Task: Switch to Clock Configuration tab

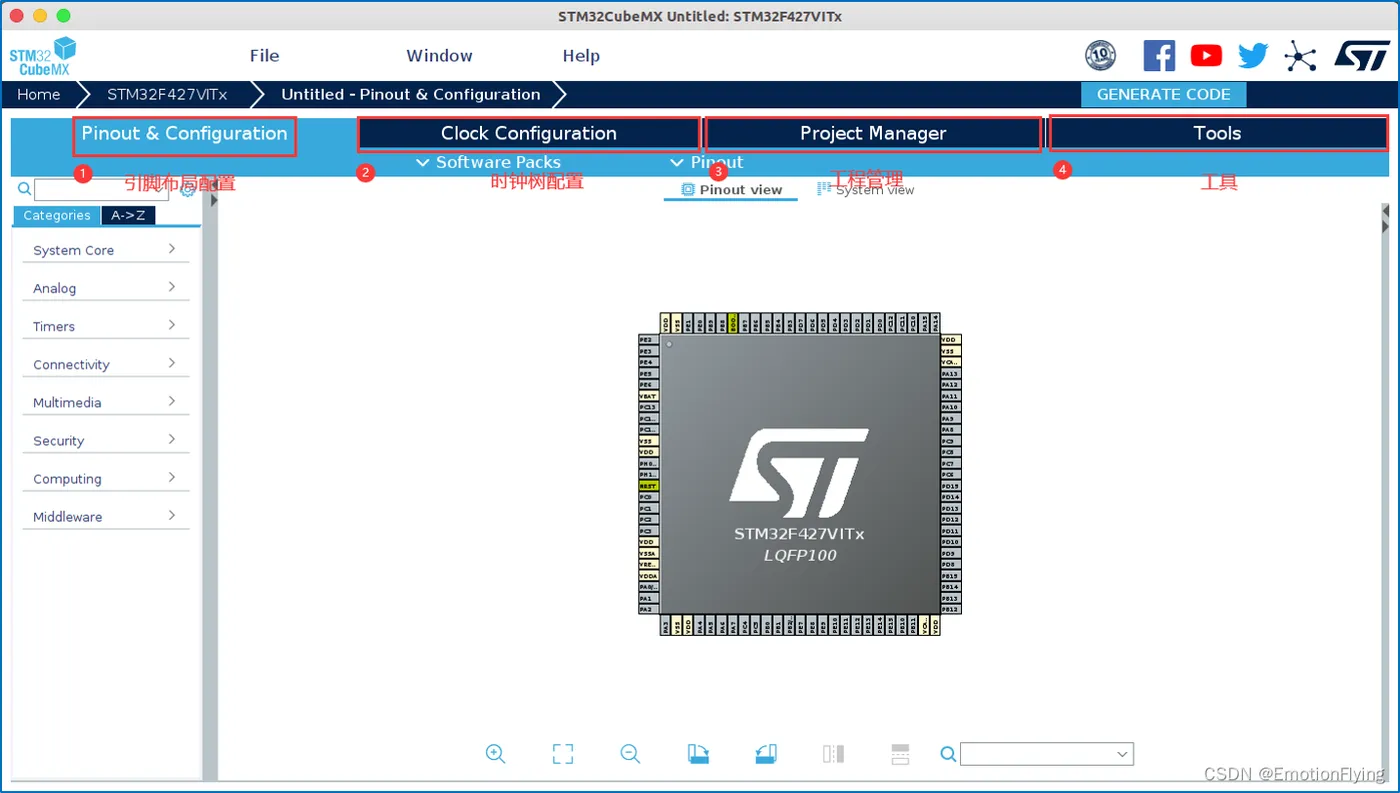Action: point(529,134)
